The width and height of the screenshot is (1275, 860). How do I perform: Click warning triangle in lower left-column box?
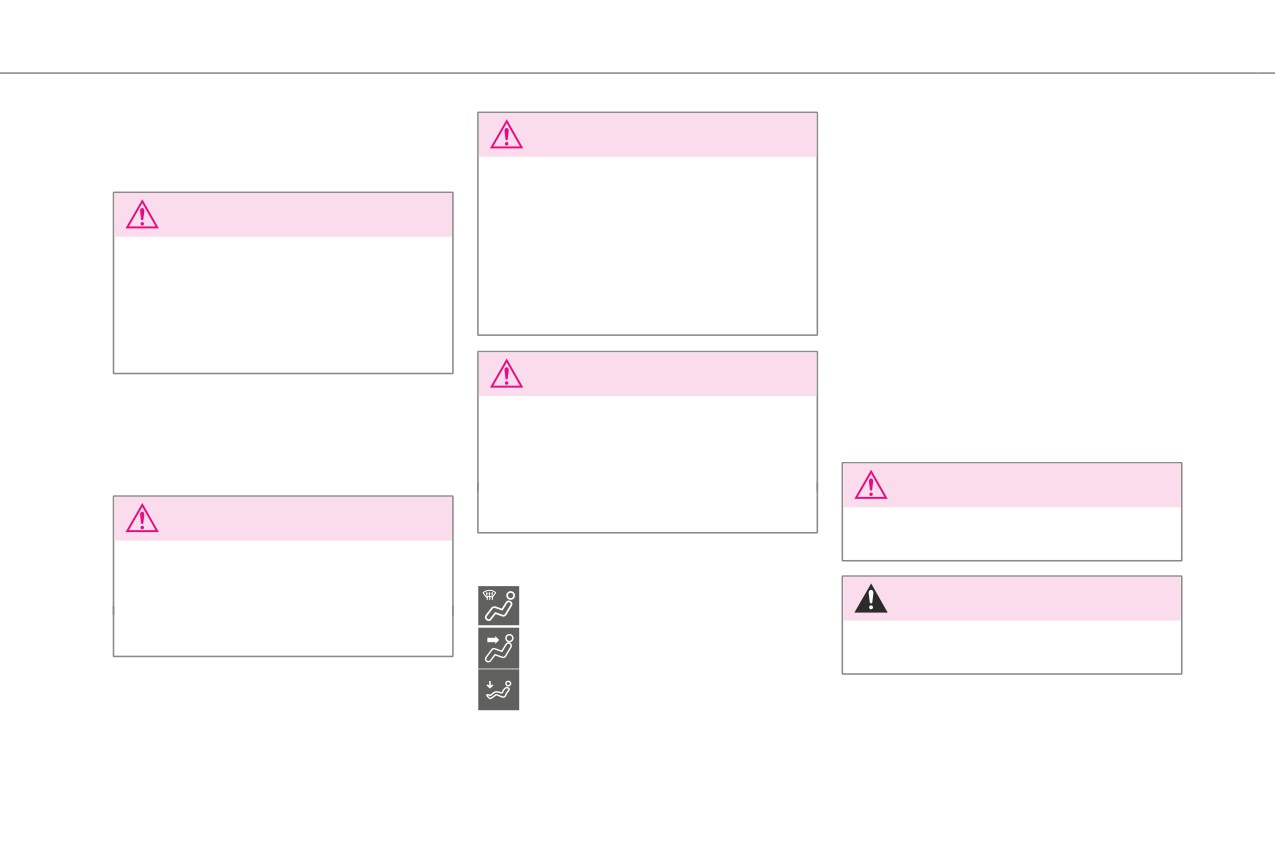coord(142,518)
